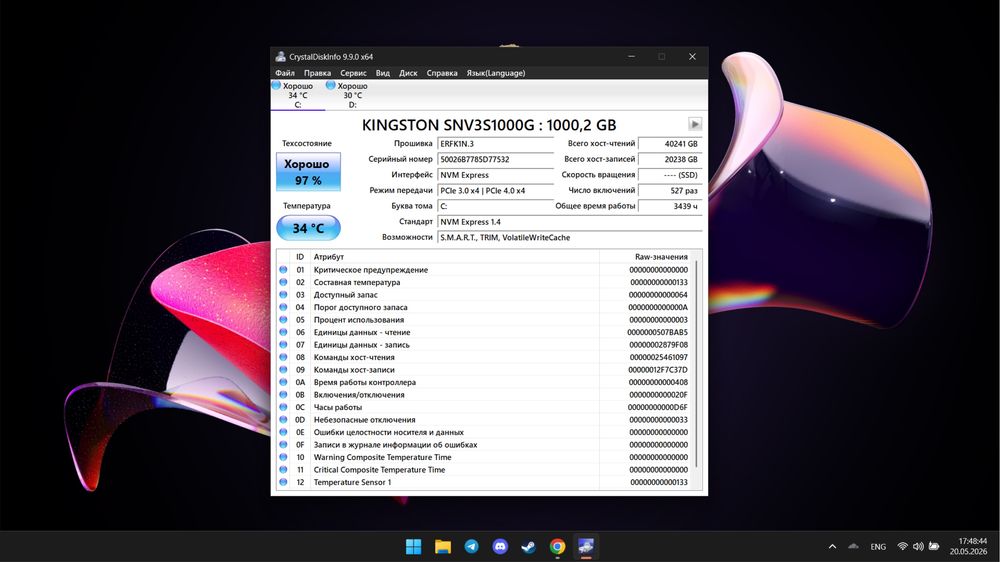Click the CrystalDiskInfo taskbar icon

(x=586, y=547)
